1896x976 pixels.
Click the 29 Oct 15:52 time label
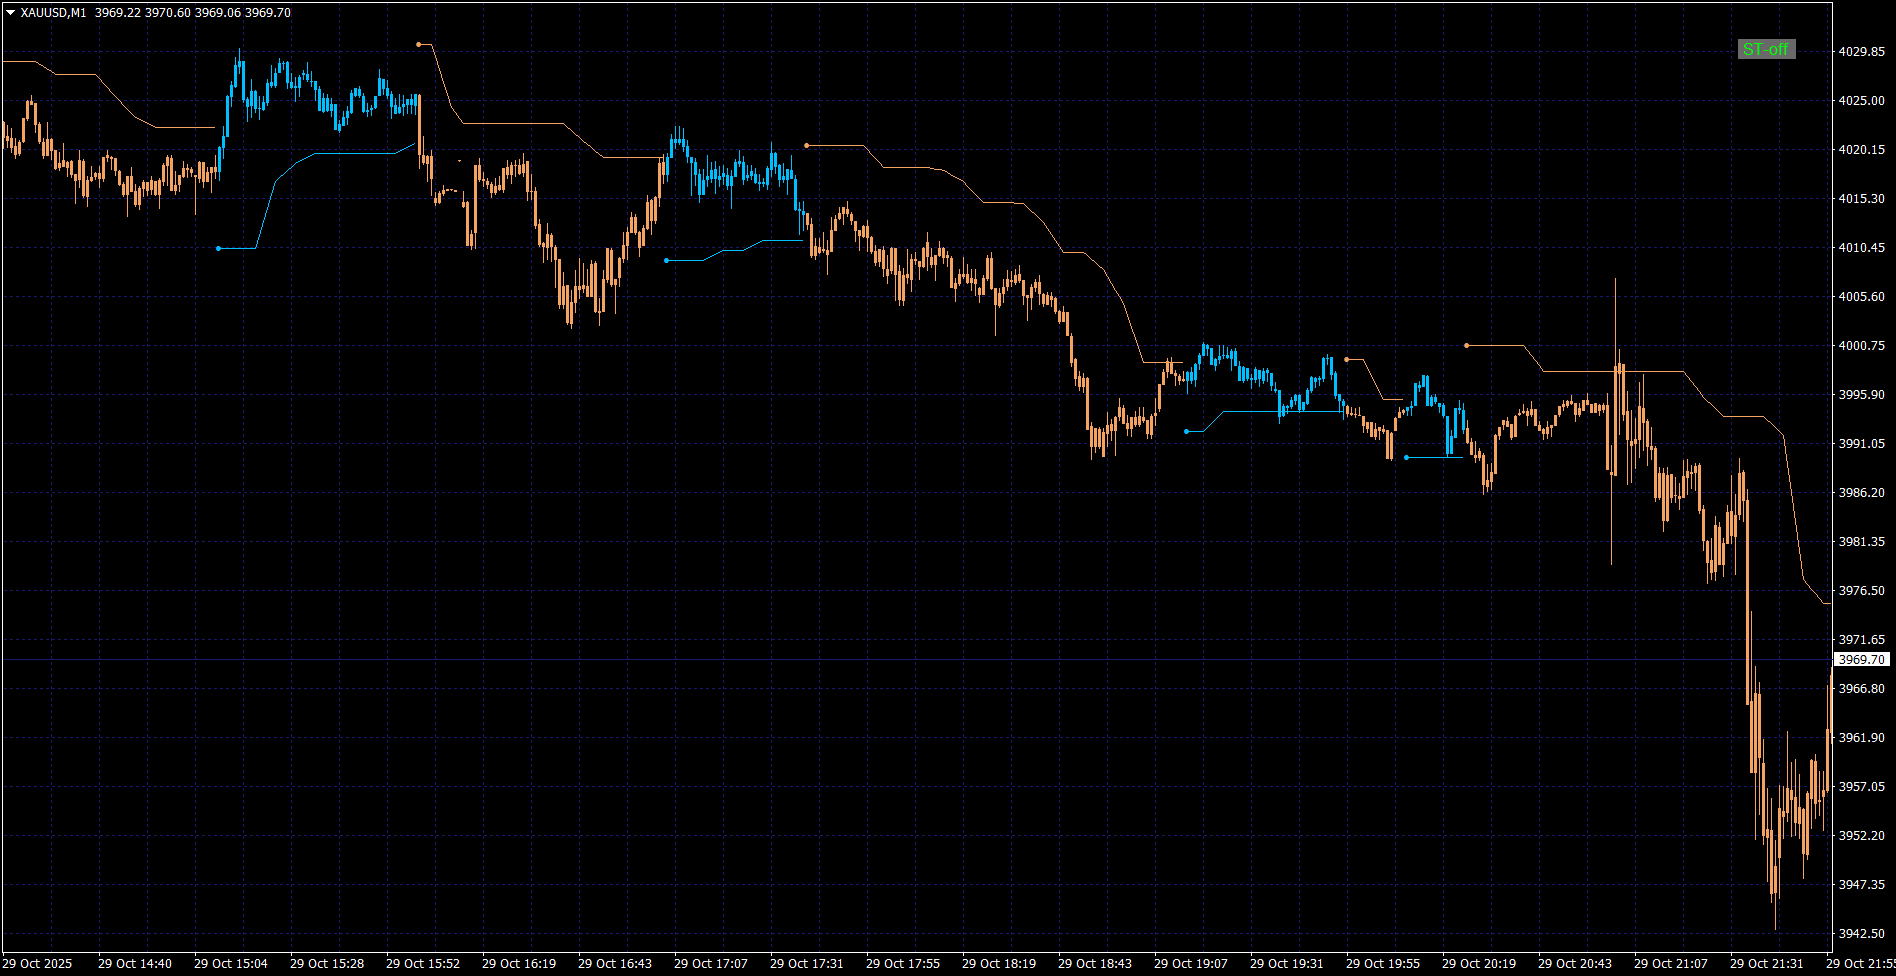[x=423, y=964]
